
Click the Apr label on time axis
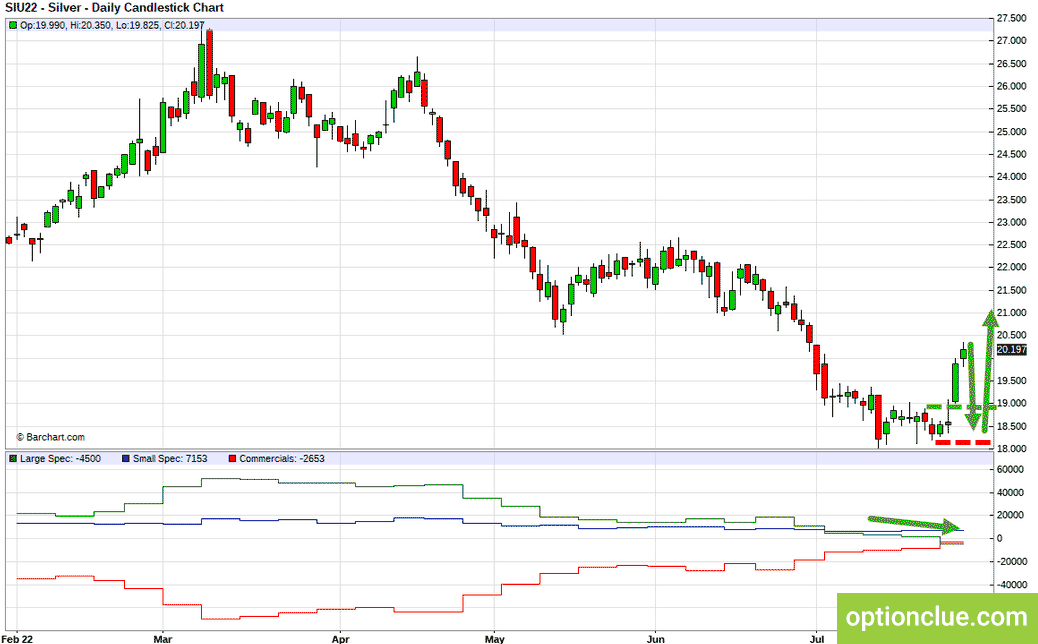tap(340, 639)
